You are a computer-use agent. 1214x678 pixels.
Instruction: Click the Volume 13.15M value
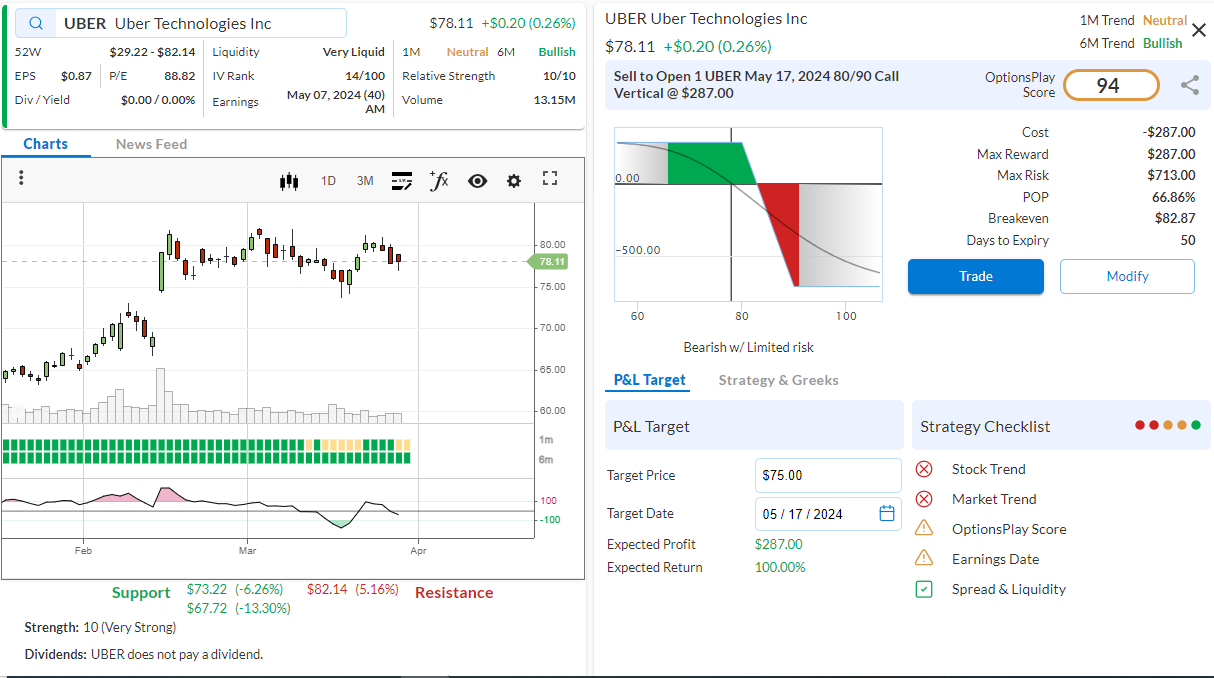click(555, 100)
